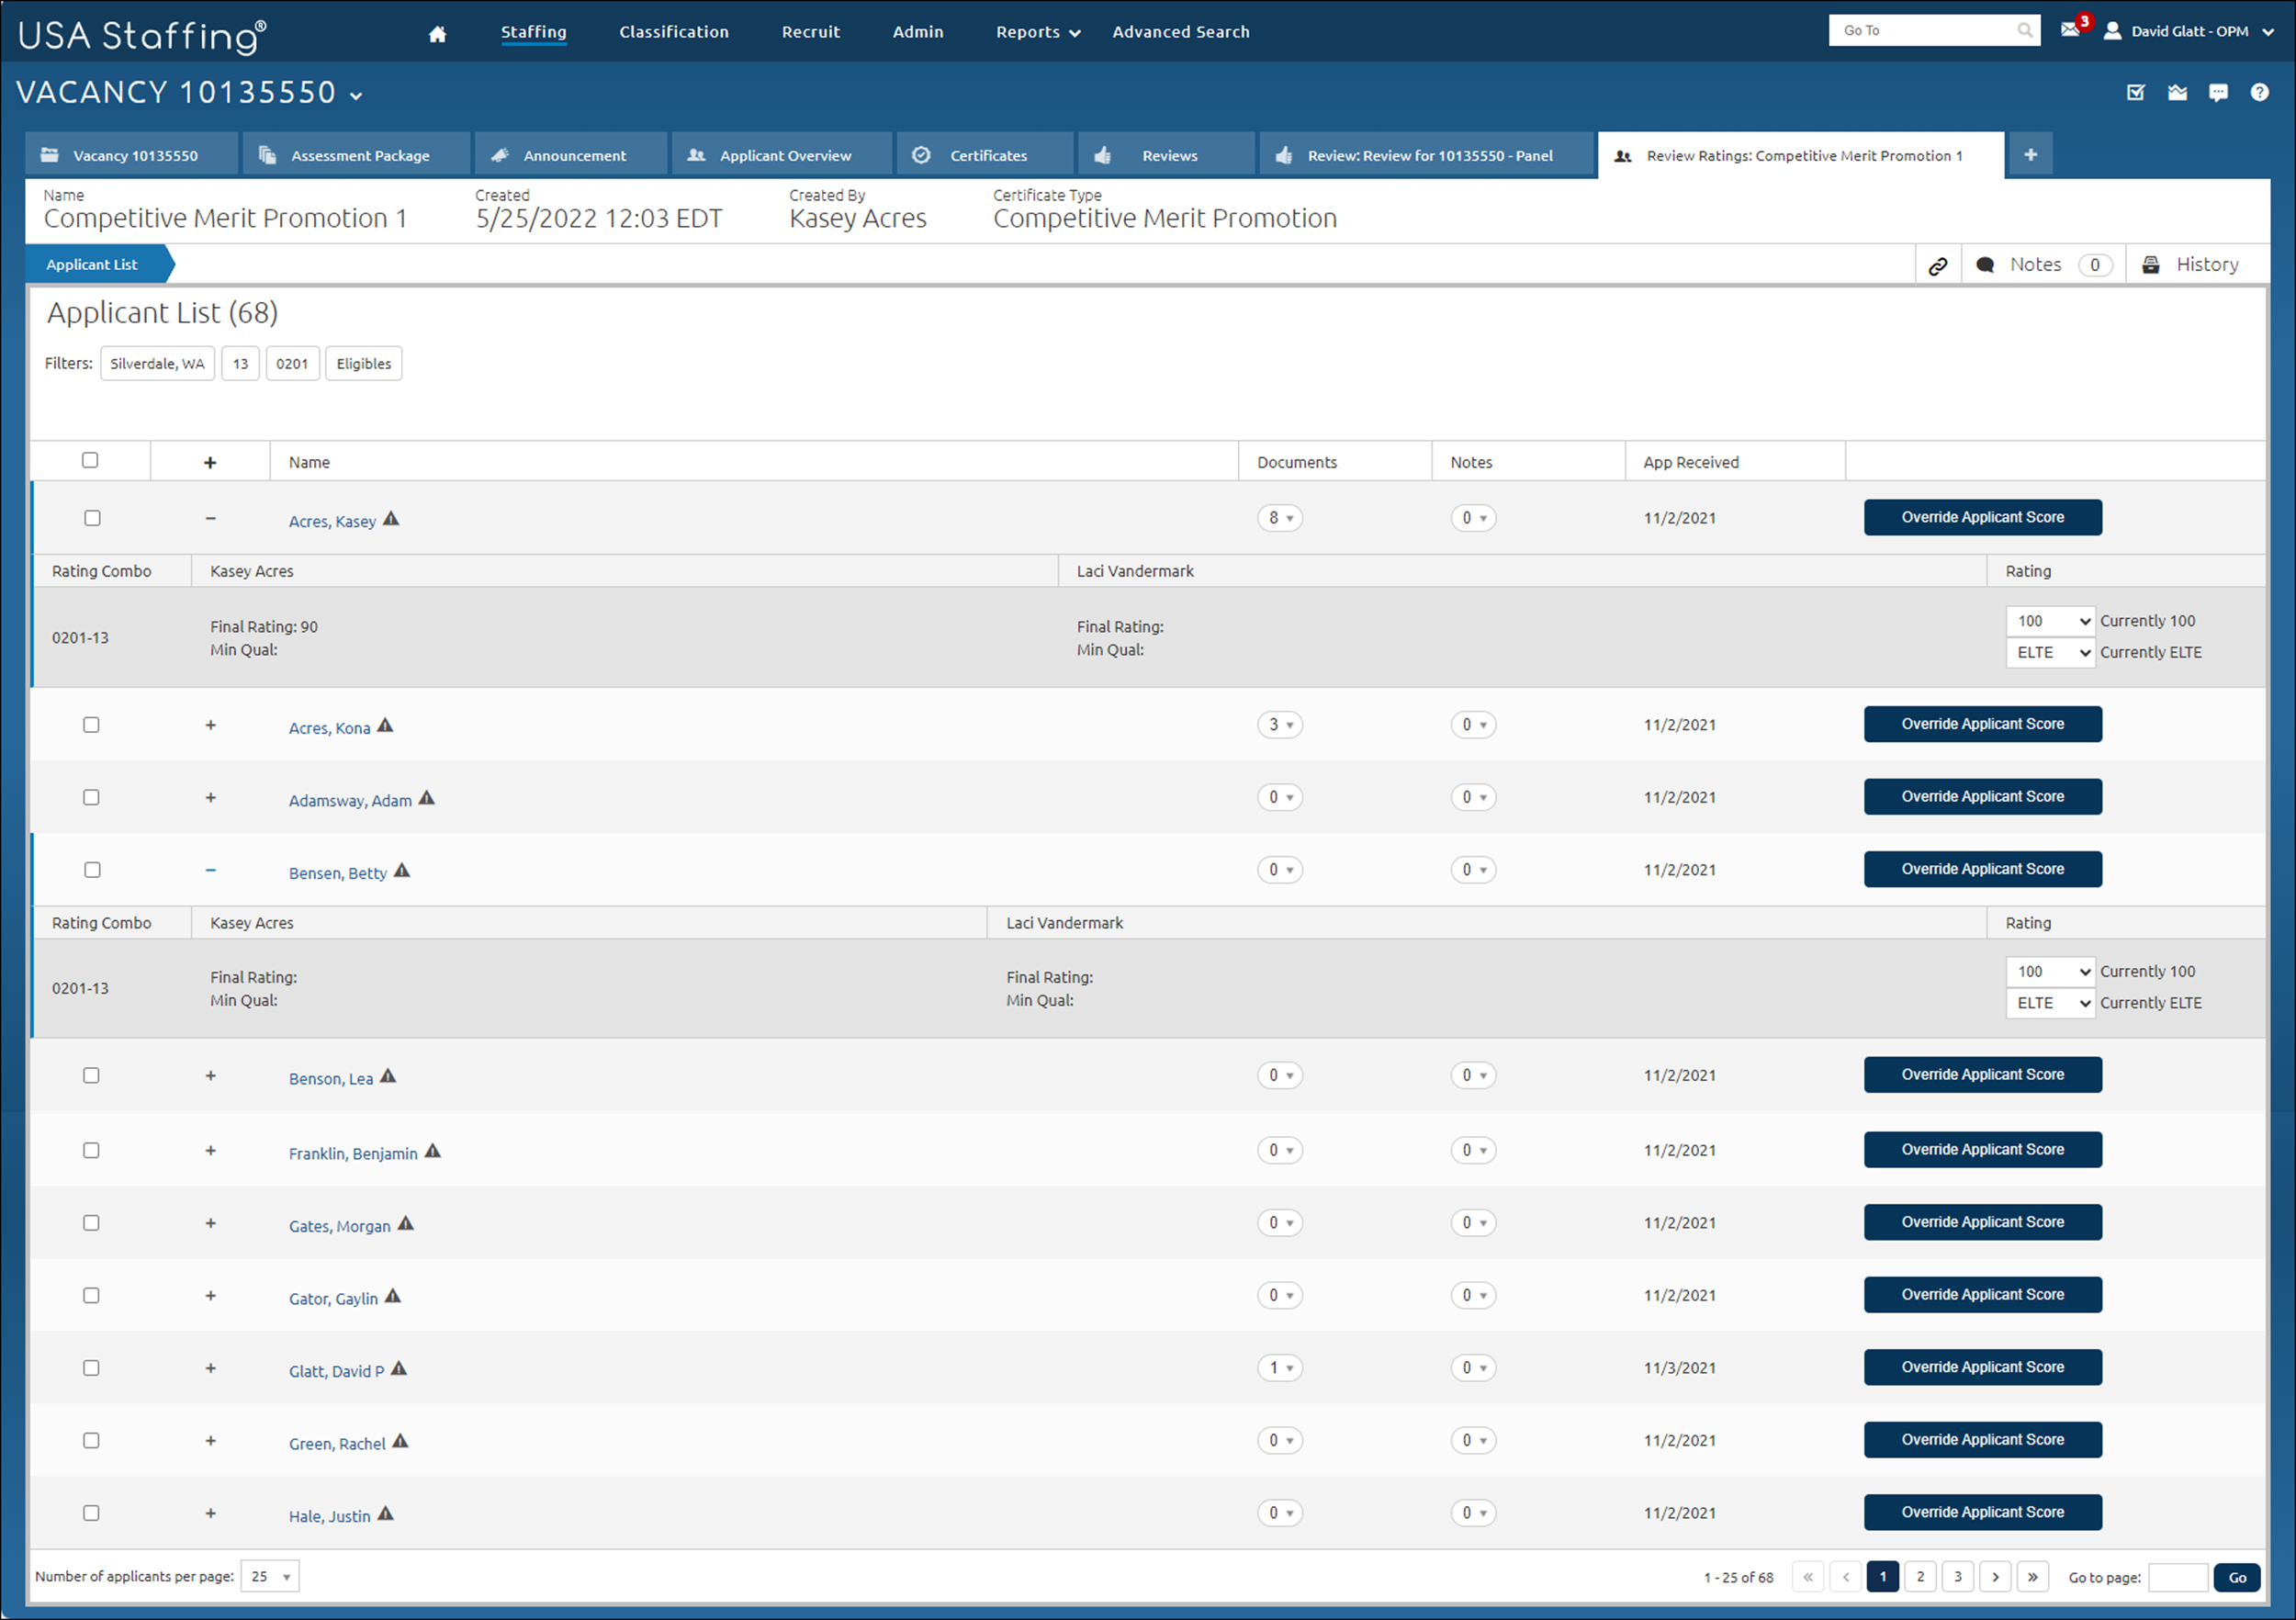This screenshot has width=2296, height=1620.
Task: Check the checkbox next to Hale, Justin
Action: click(91, 1513)
